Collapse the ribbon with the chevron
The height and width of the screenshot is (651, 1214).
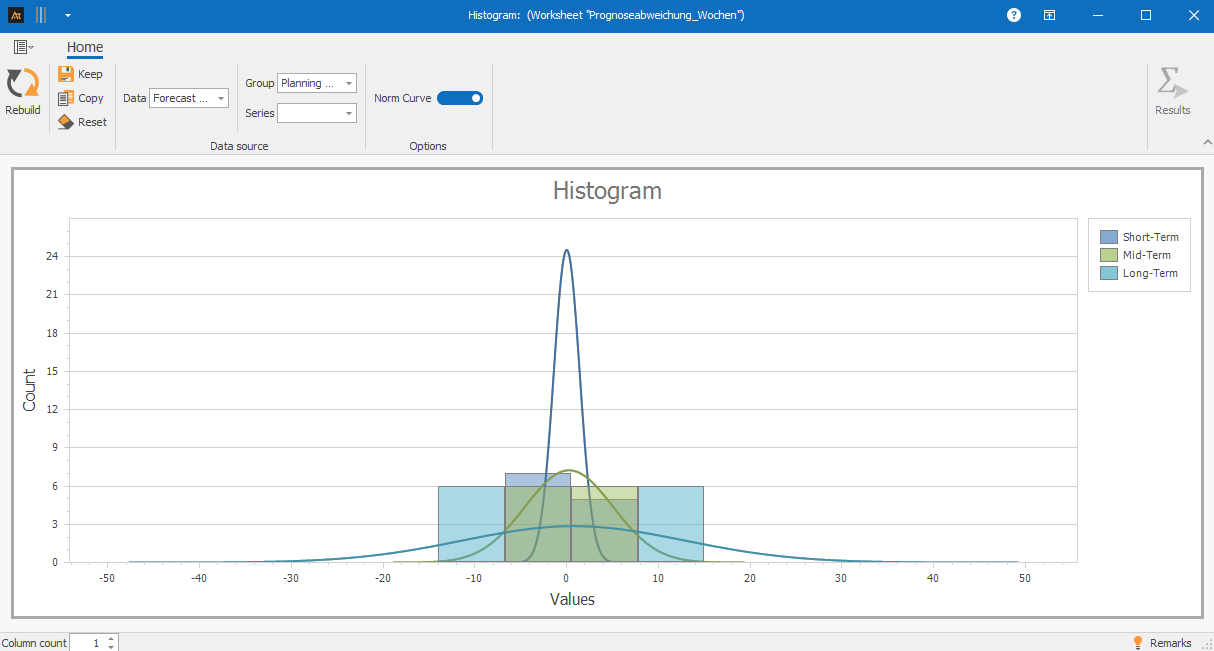click(1206, 143)
